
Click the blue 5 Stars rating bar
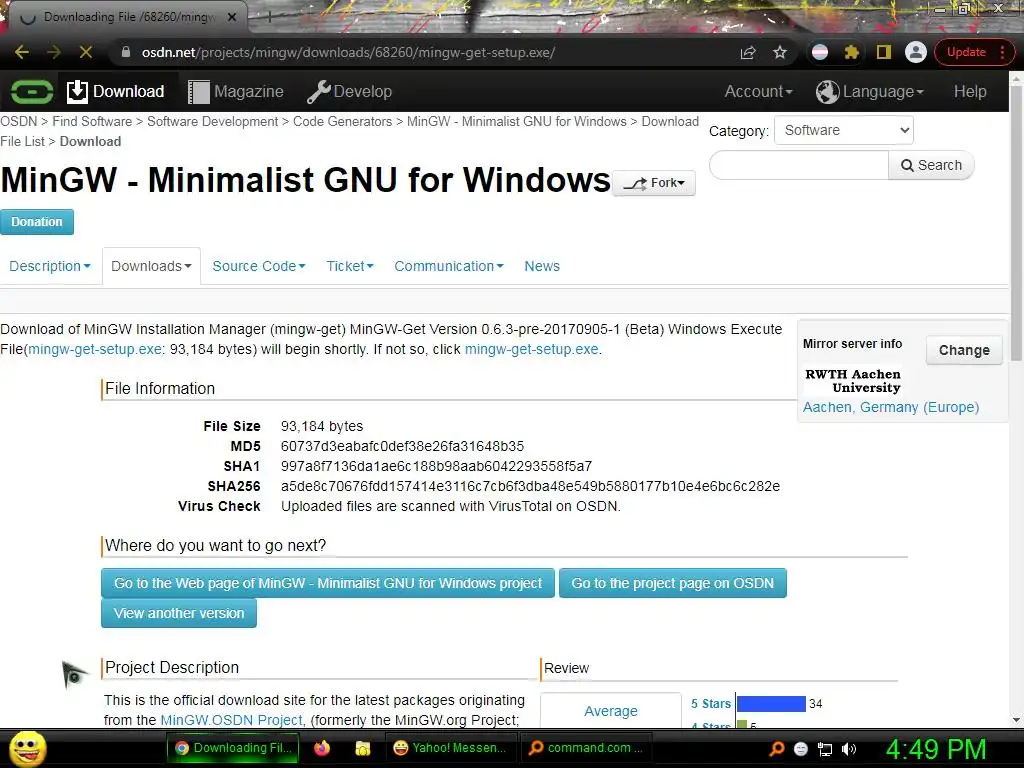click(771, 704)
